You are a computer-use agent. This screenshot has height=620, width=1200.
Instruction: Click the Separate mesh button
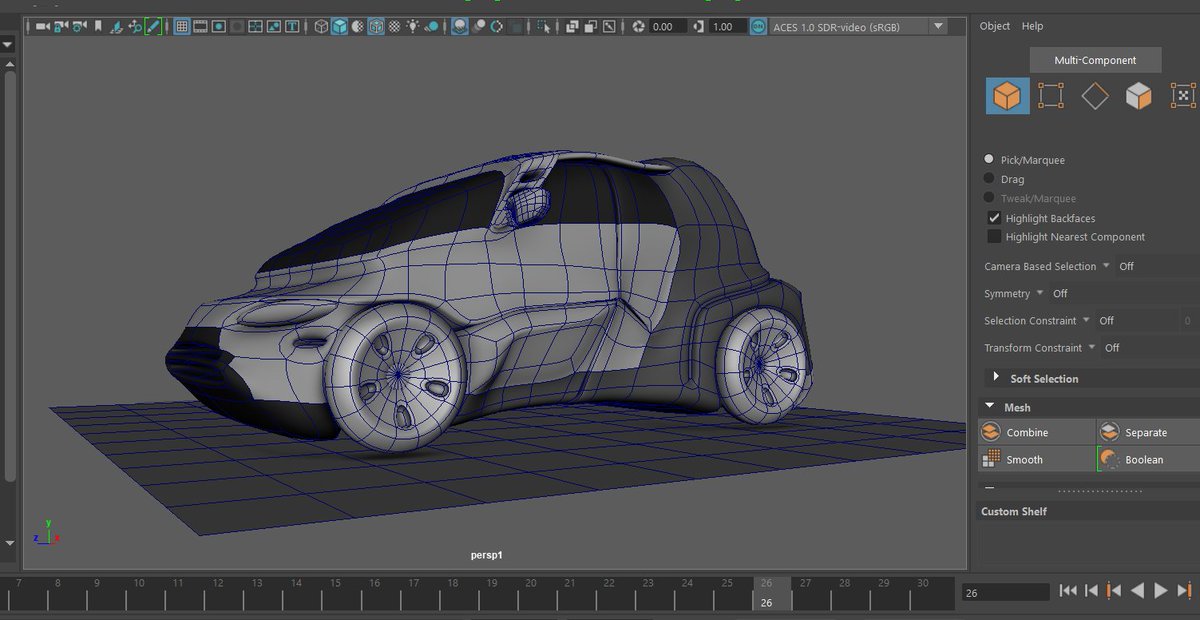[1148, 432]
